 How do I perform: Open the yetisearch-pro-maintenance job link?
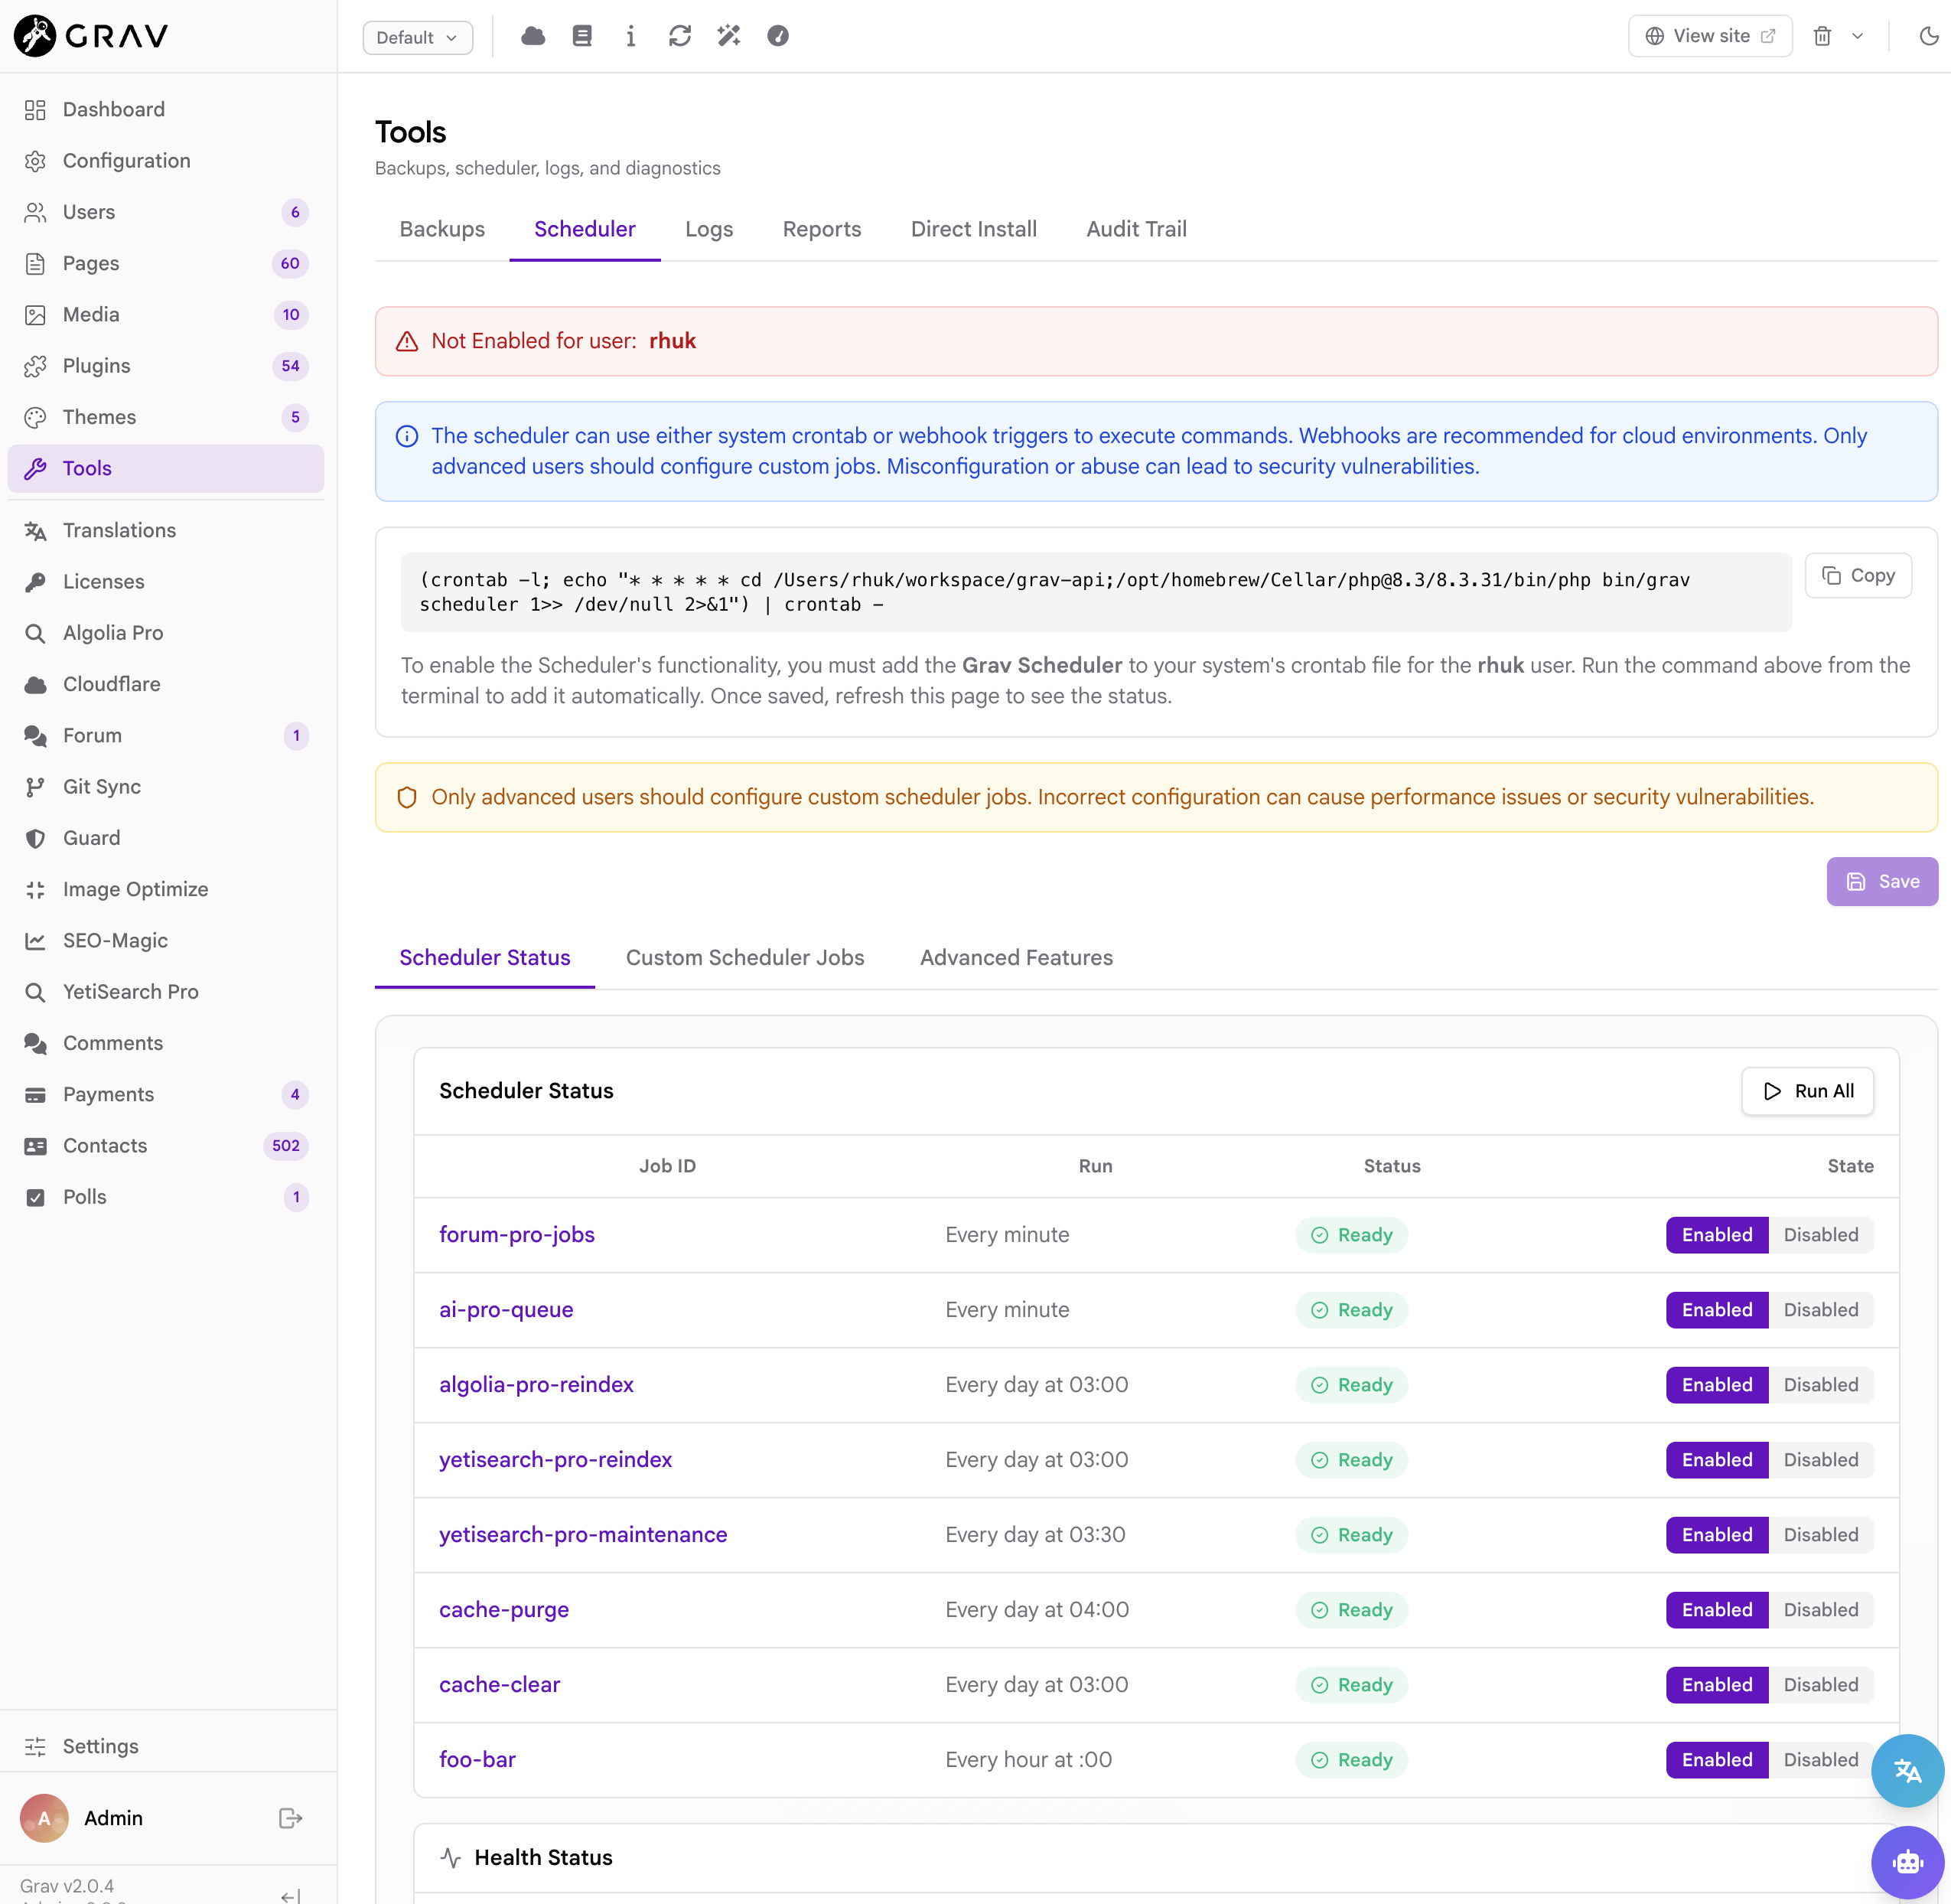point(583,1535)
